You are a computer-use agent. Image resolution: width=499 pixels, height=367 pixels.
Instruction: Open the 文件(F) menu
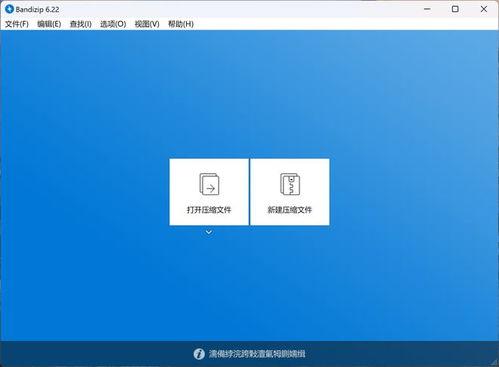17,24
